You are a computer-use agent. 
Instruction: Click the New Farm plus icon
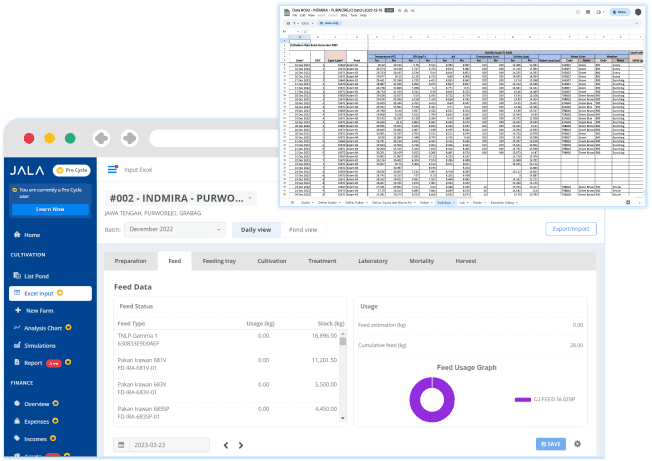pyautogui.click(x=17, y=310)
